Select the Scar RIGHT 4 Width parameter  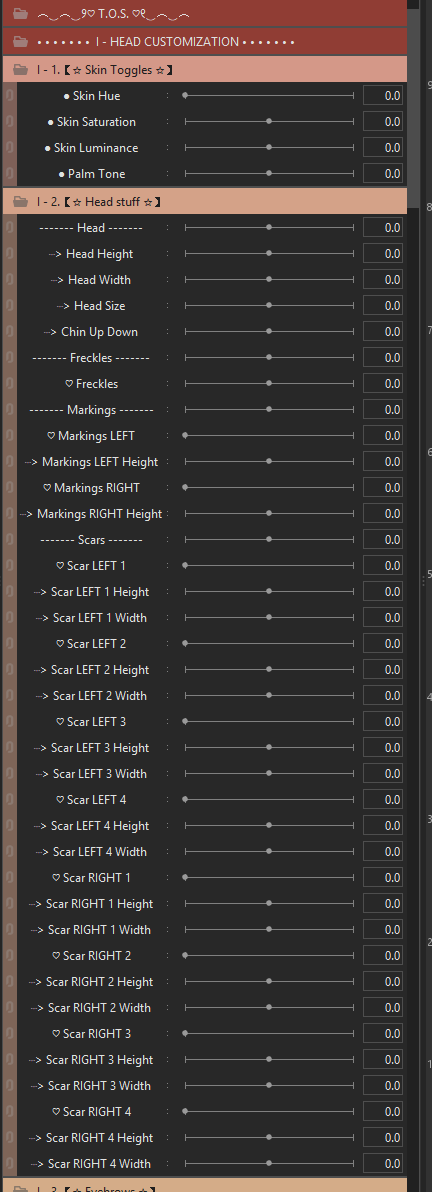coord(91,1163)
